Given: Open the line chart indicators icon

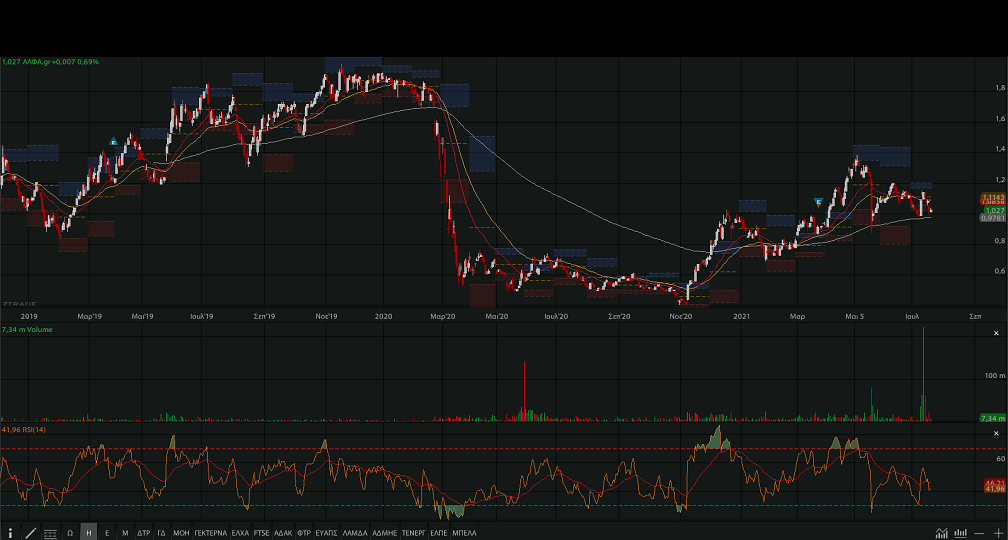Looking at the screenshot, I should click(x=941, y=533).
